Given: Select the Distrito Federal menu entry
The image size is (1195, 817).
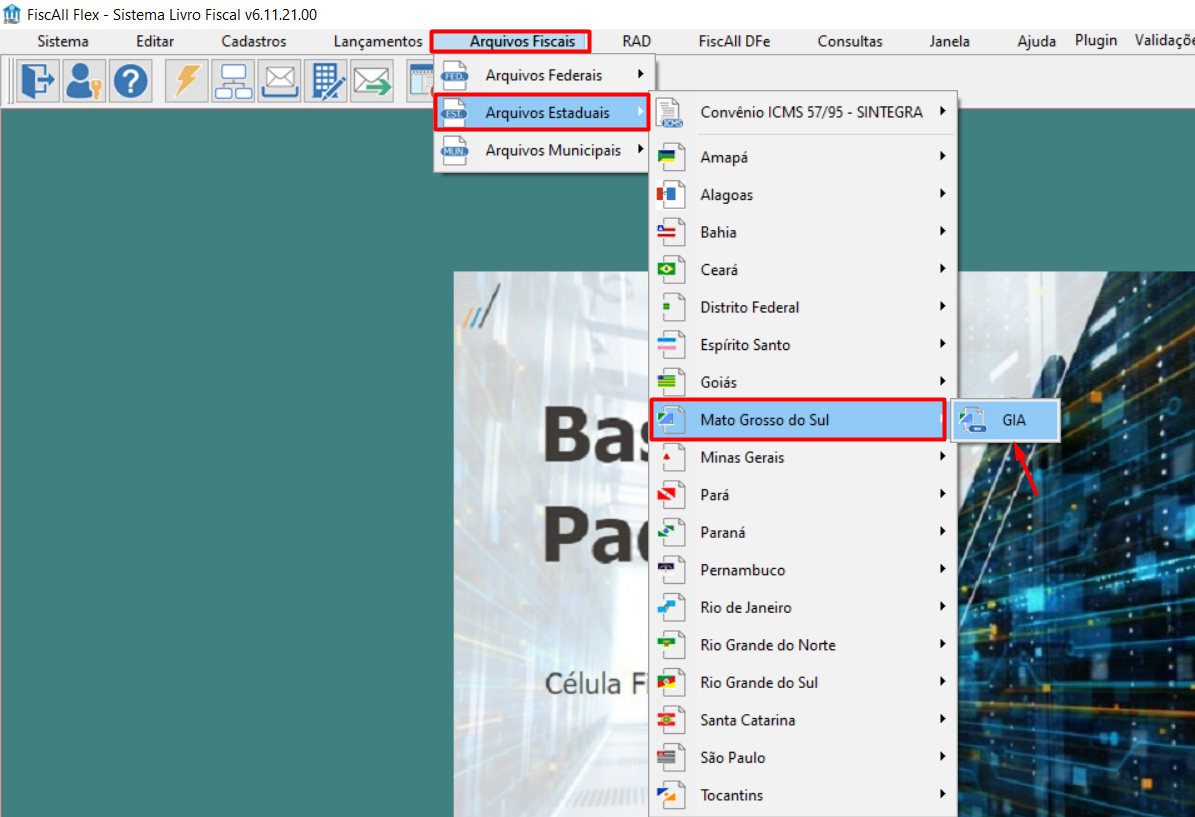Looking at the screenshot, I should pos(803,306).
